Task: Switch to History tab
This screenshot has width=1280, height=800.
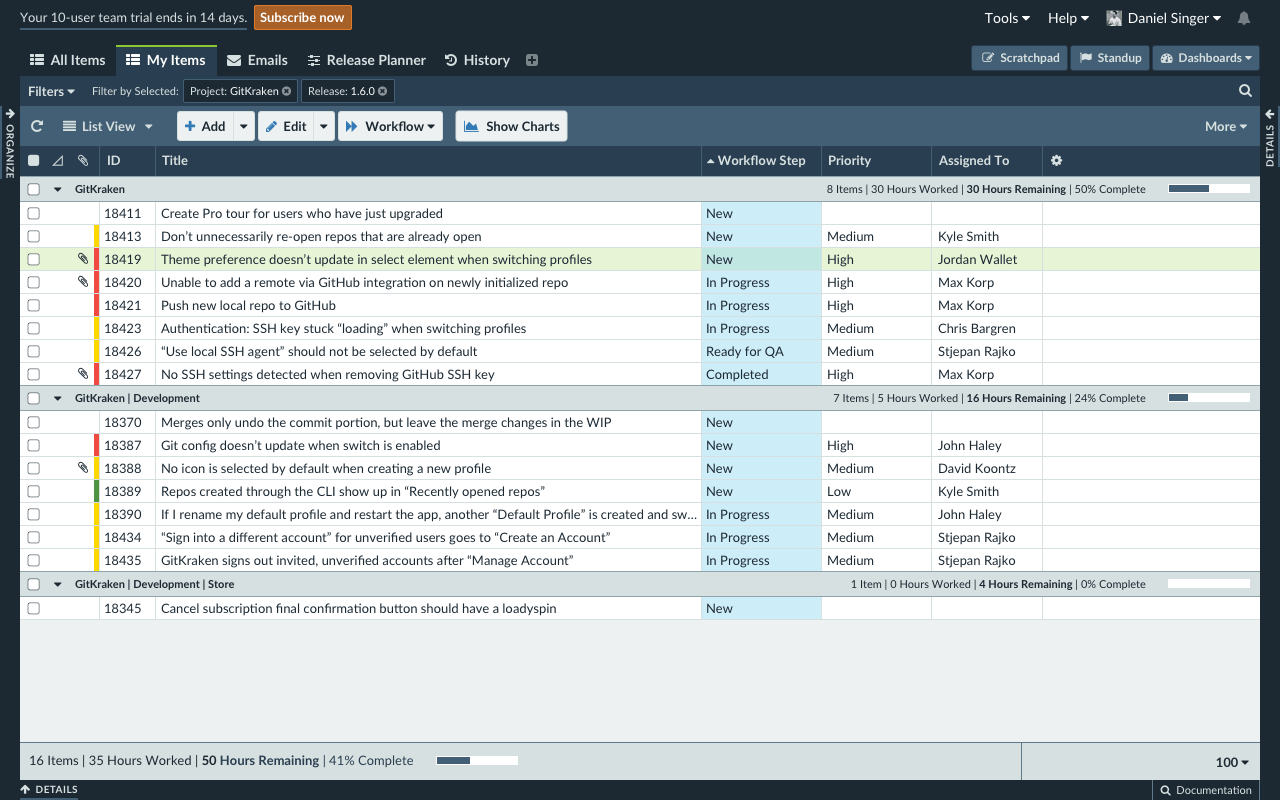Action: (x=477, y=60)
